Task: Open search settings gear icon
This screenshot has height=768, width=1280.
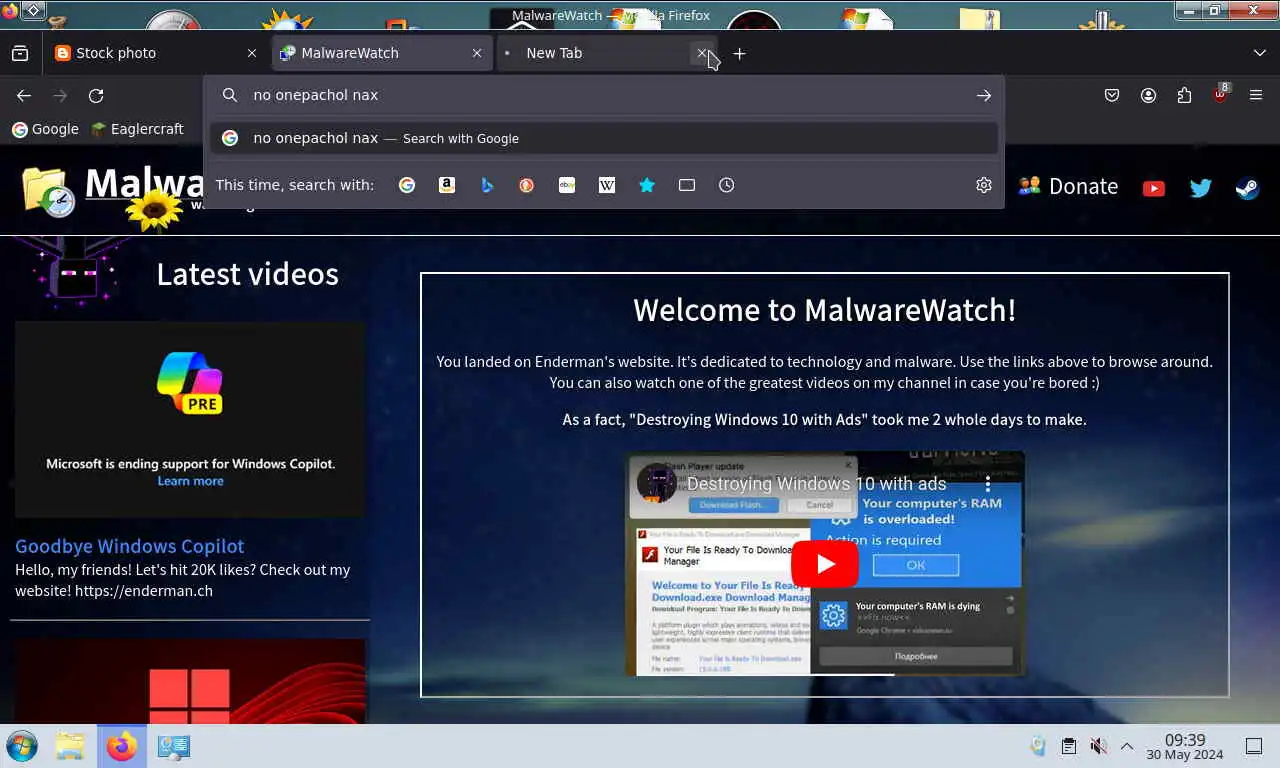Action: click(984, 185)
